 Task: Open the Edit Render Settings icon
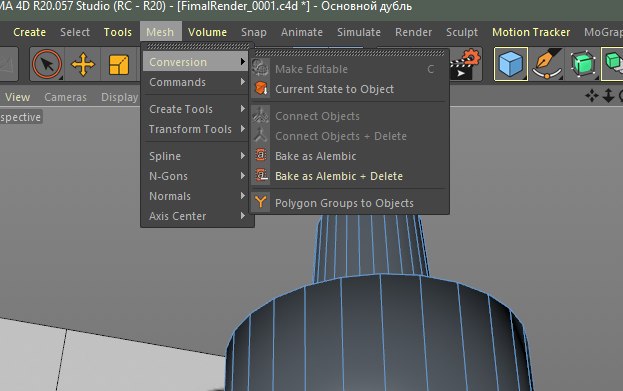click(x=466, y=63)
